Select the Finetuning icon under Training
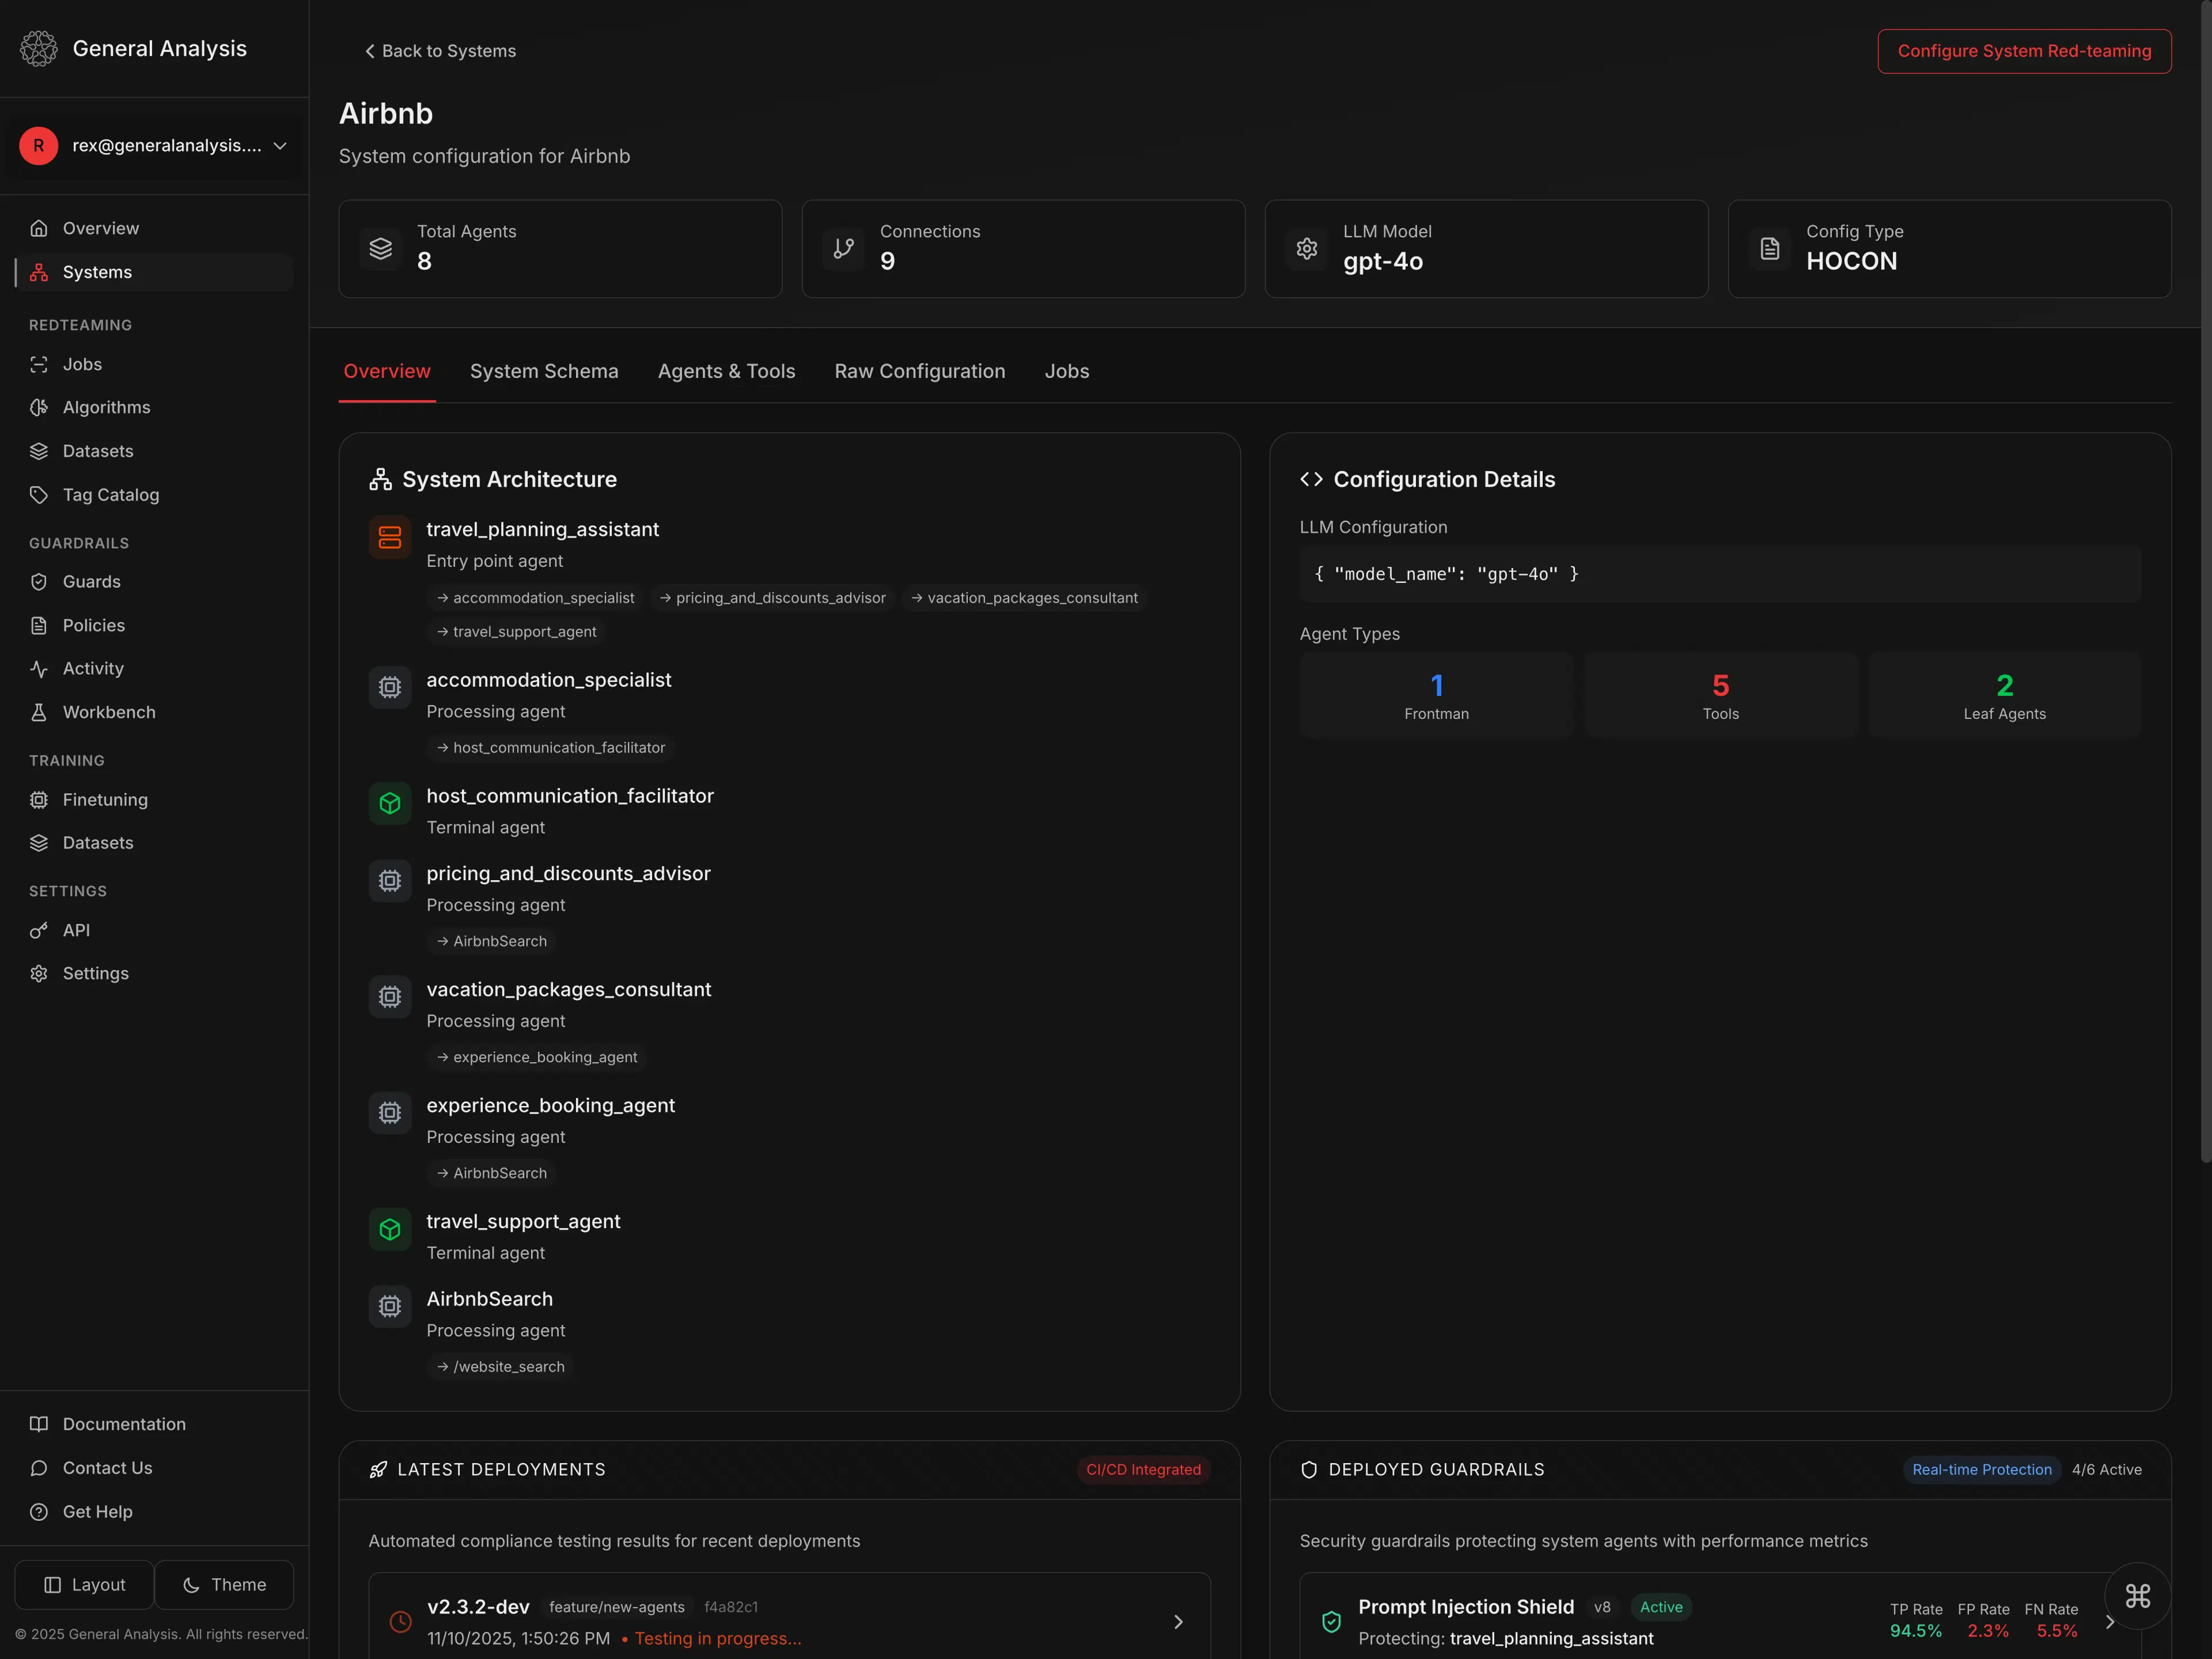 (39, 799)
